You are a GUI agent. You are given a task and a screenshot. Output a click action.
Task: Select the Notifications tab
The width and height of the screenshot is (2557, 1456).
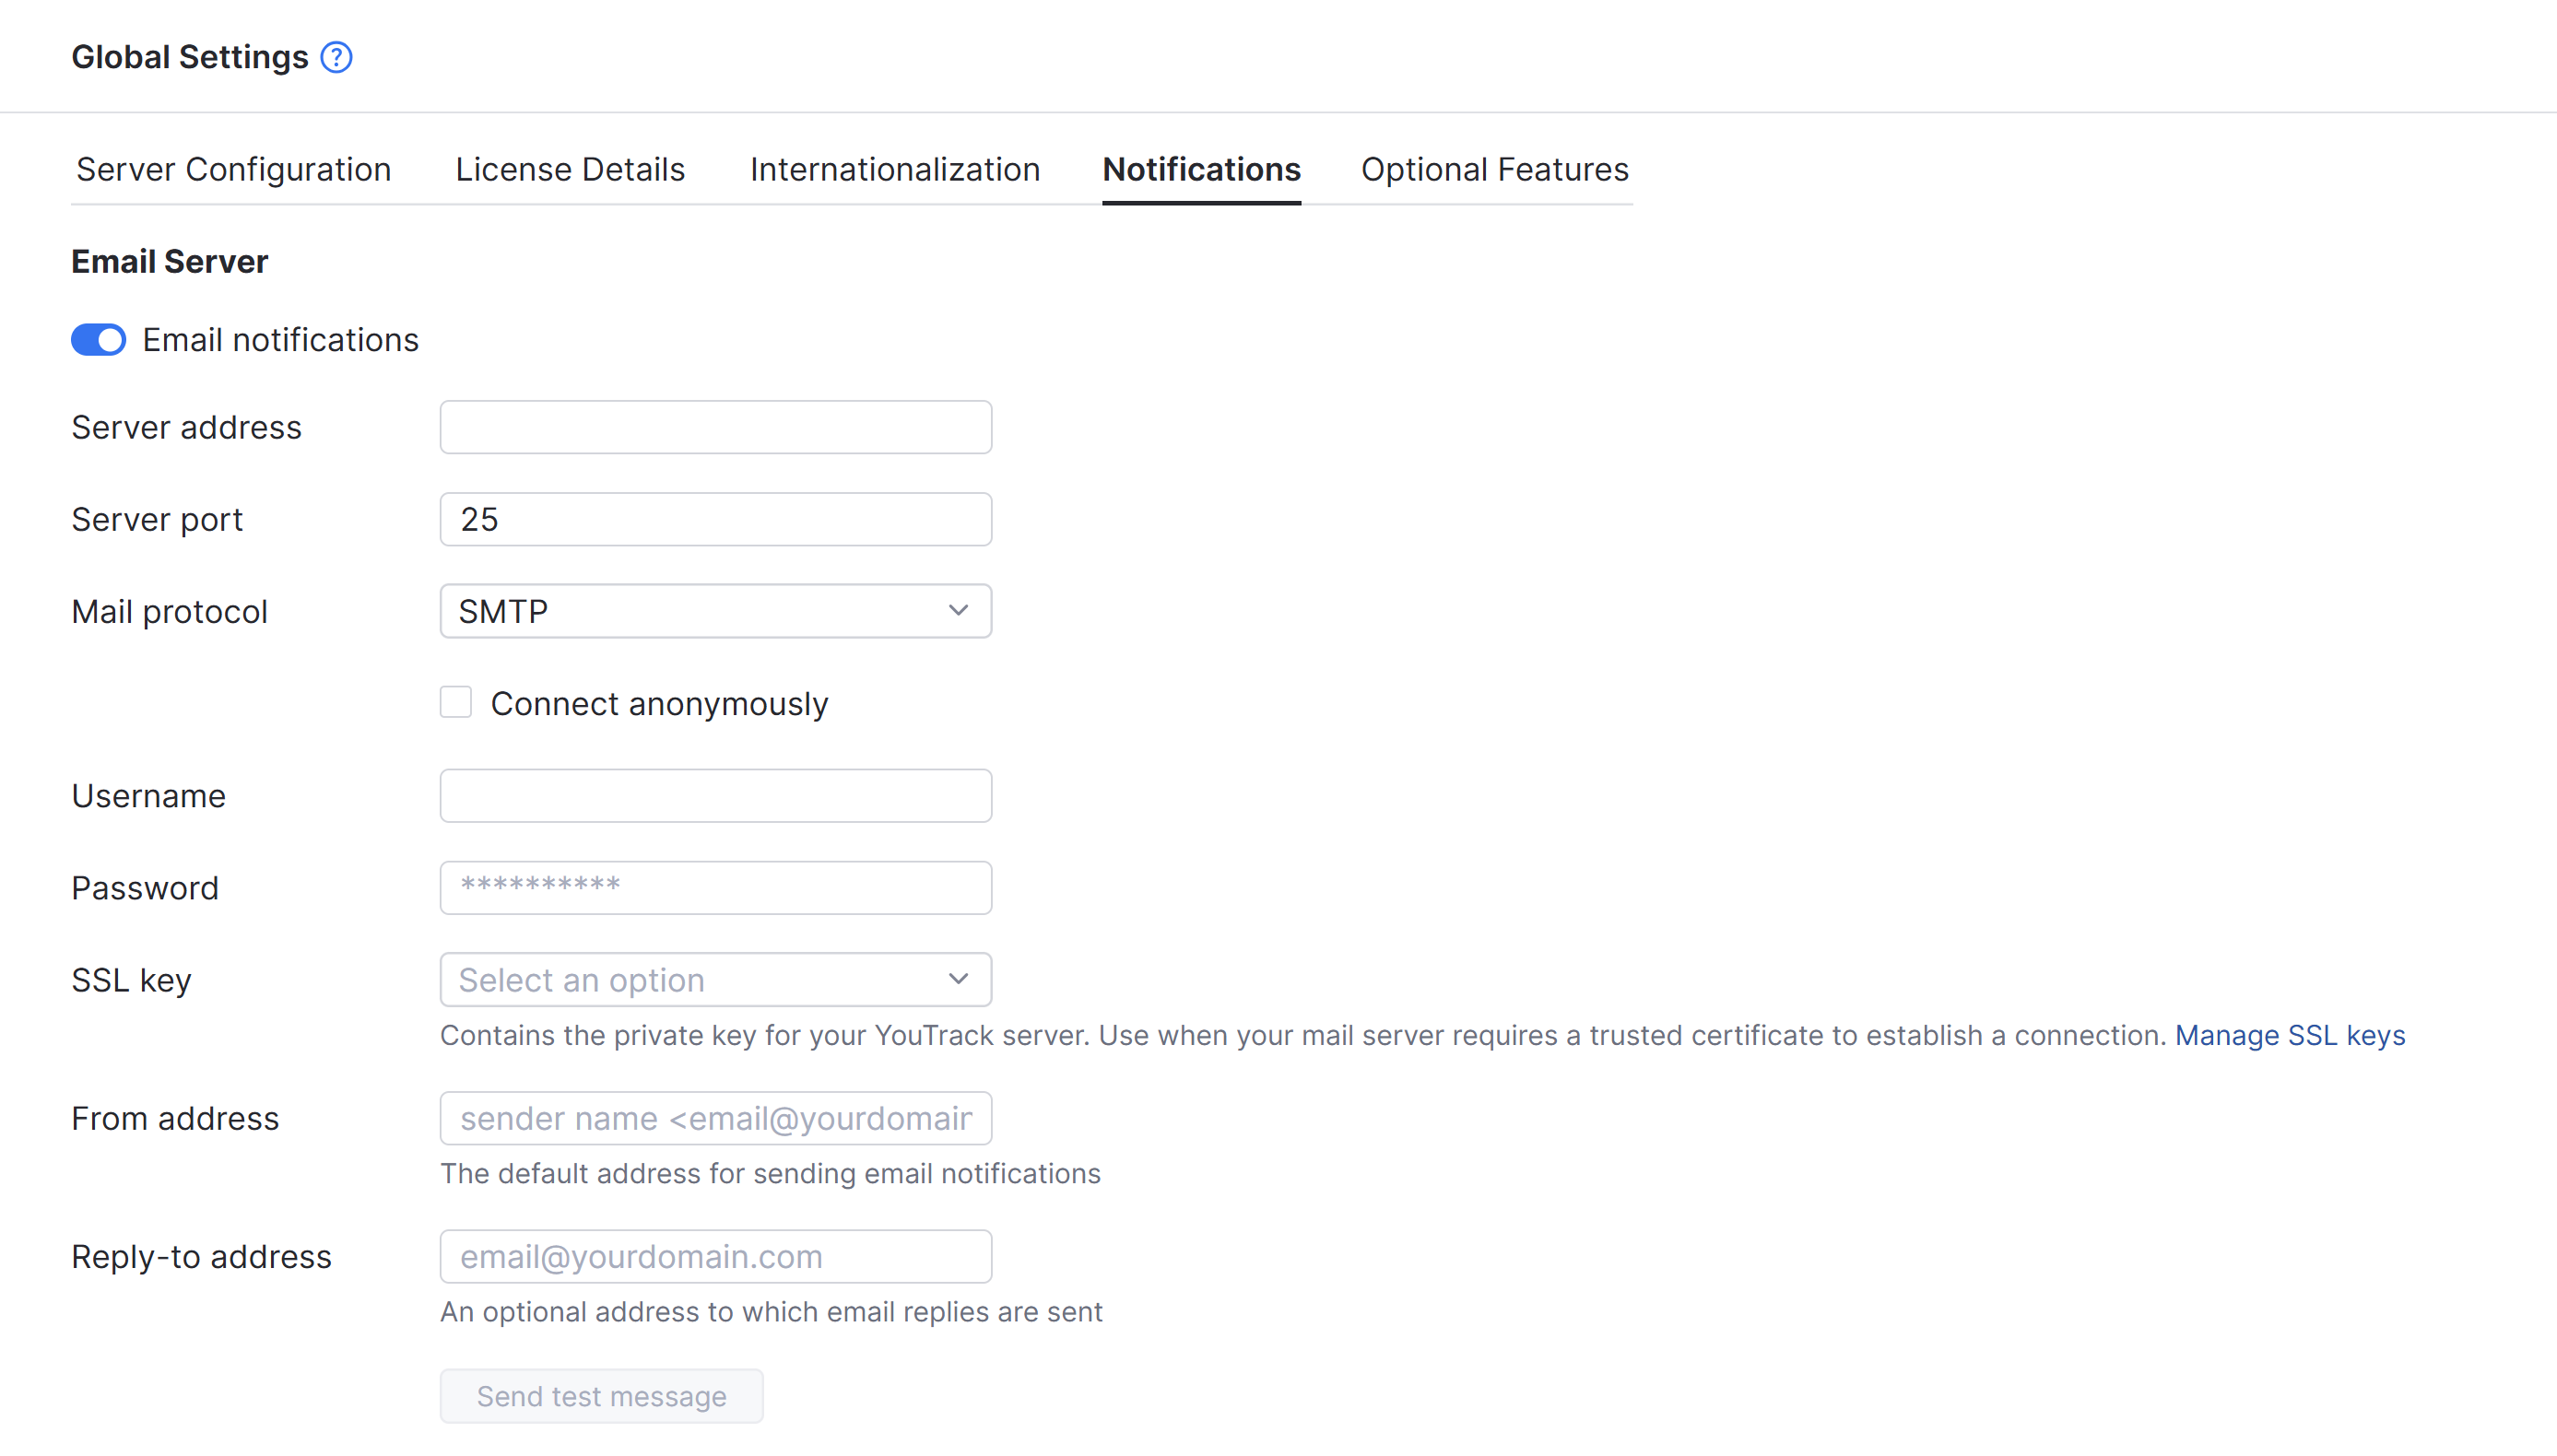tap(1201, 169)
